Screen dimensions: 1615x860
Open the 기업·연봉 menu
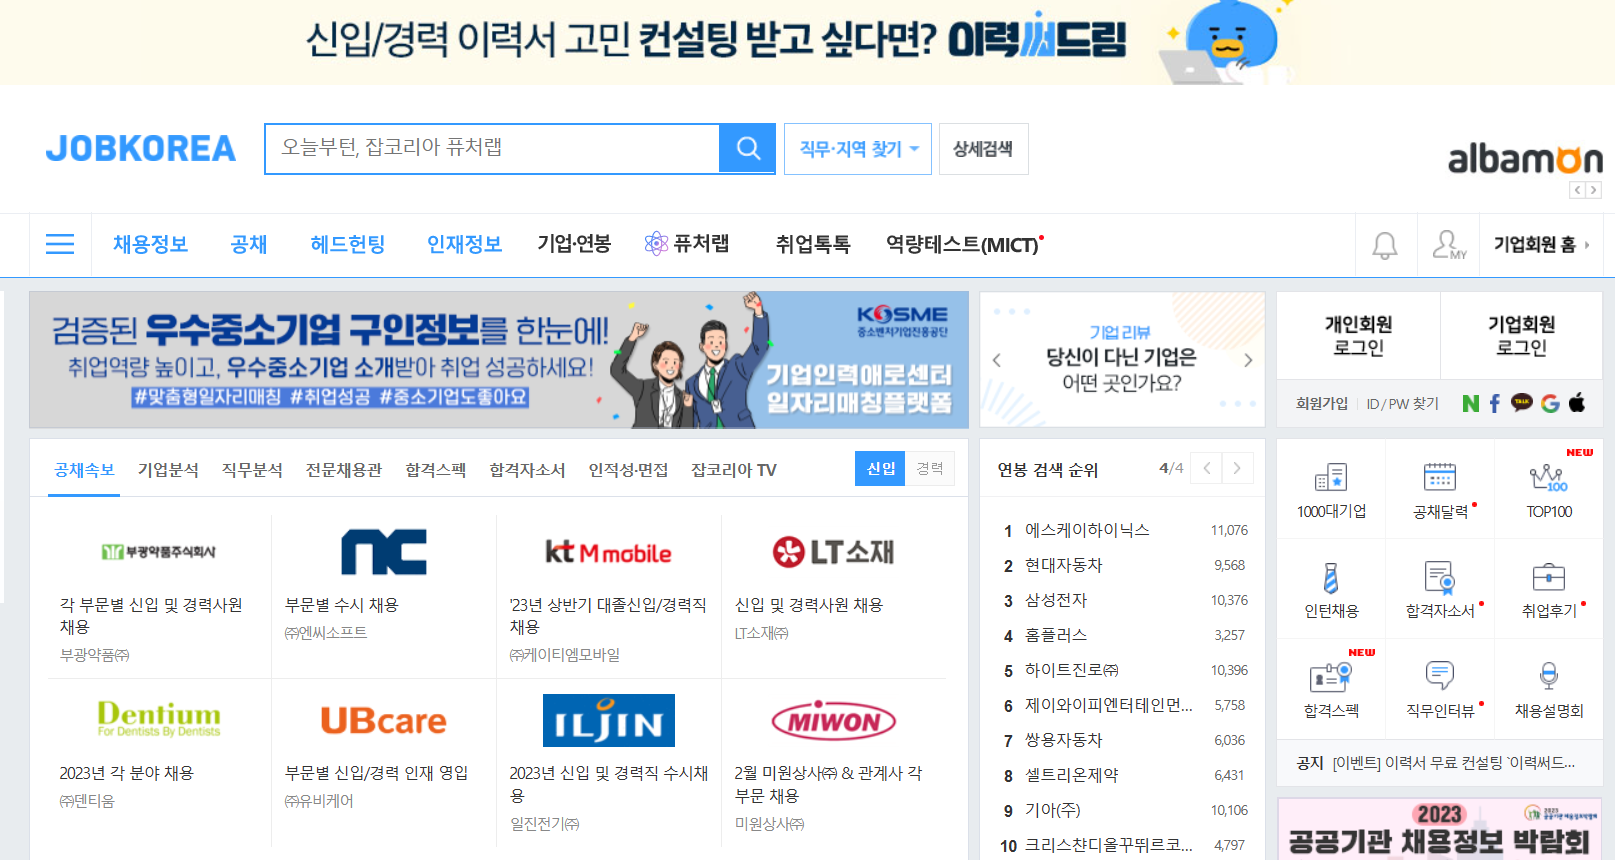click(574, 244)
